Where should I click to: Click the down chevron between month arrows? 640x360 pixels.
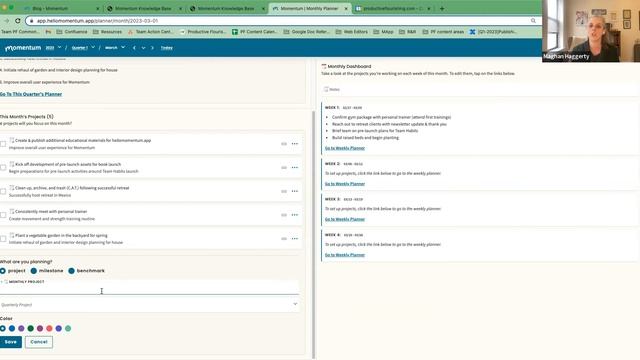click(143, 48)
